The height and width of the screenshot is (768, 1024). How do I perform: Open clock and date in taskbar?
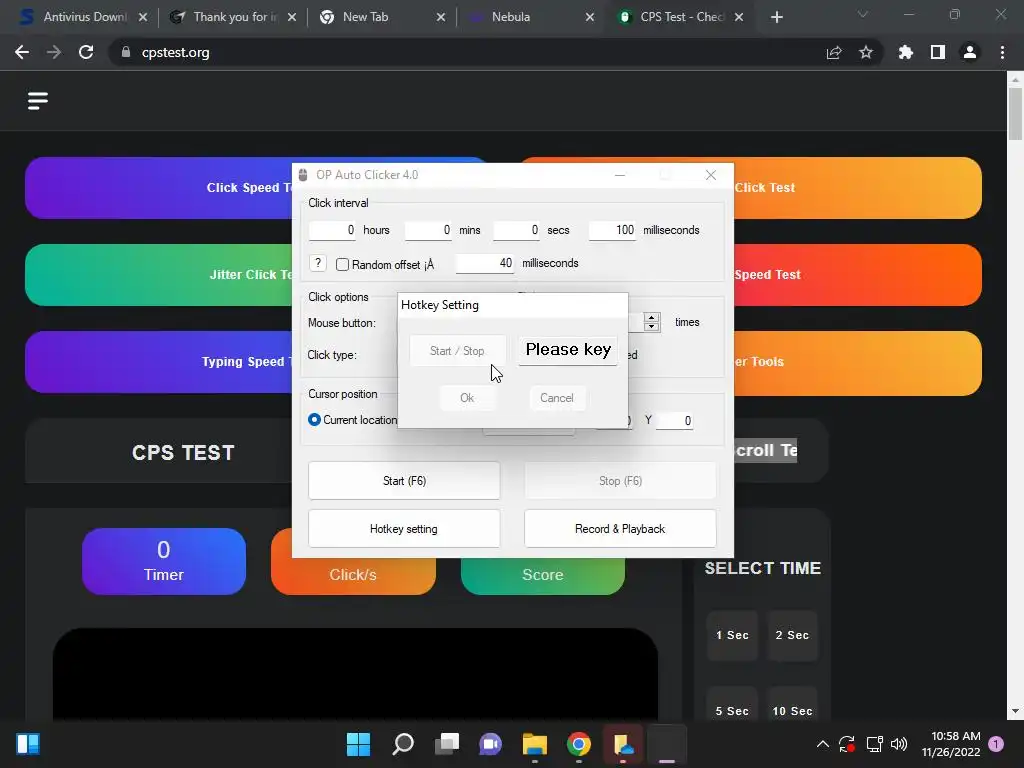click(x=951, y=744)
